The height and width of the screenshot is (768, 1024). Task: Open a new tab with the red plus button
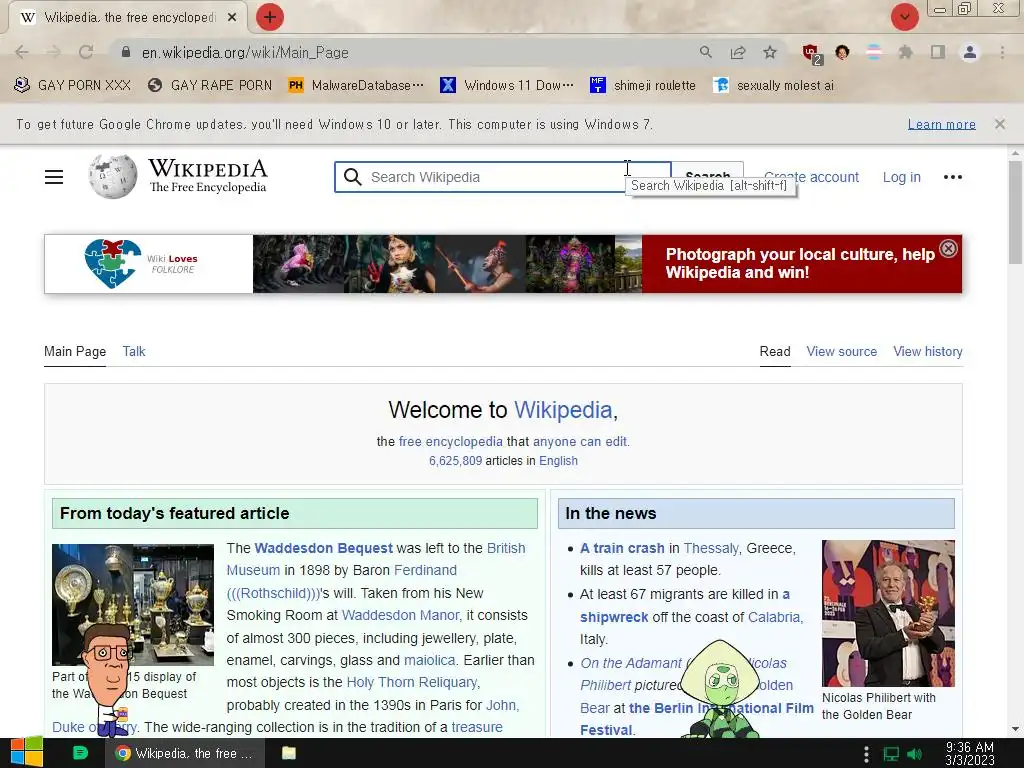pyautogui.click(x=270, y=17)
